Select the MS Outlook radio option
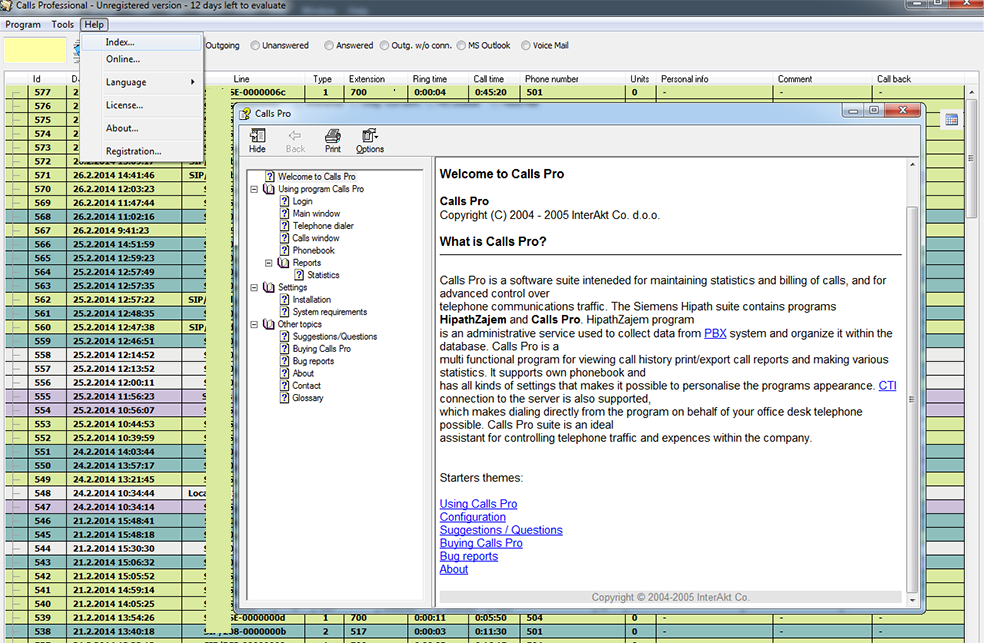This screenshot has width=984, height=643. [x=461, y=45]
